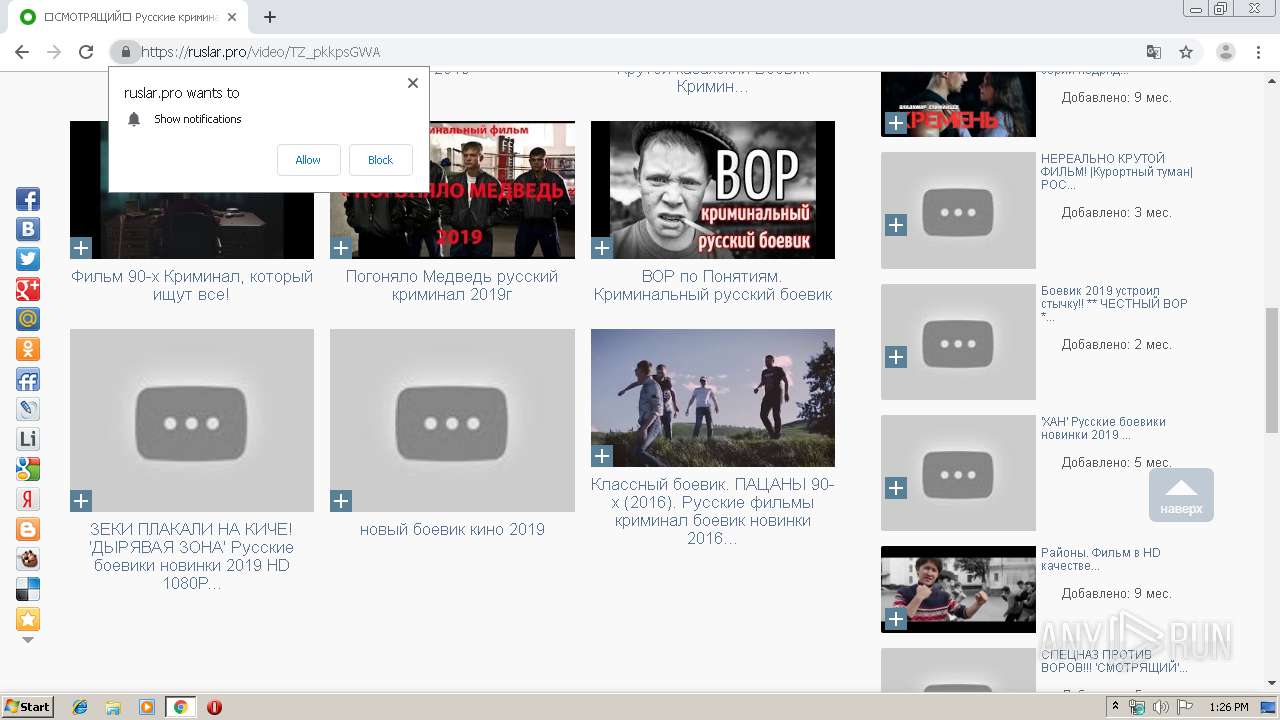The image size is (1280, 720).
Task: Add 'ЗЕКИ ПЛАКАЛИ' video plus icon
Action: coord(81,500)
